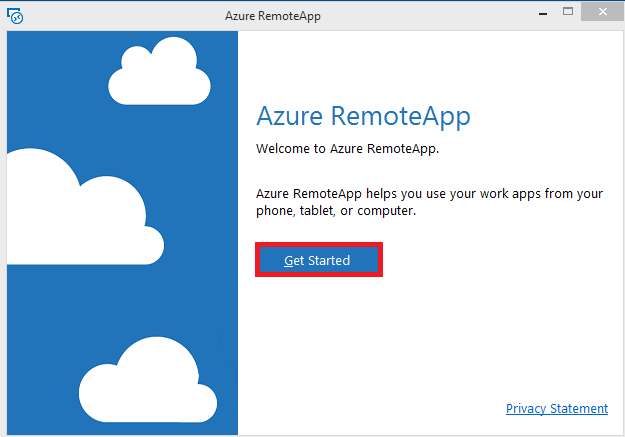Image resolution: width=625 pixels, height=437 pixels.
Task: Click the large Azure RemoteApp heading
Action: click(363, 115)
